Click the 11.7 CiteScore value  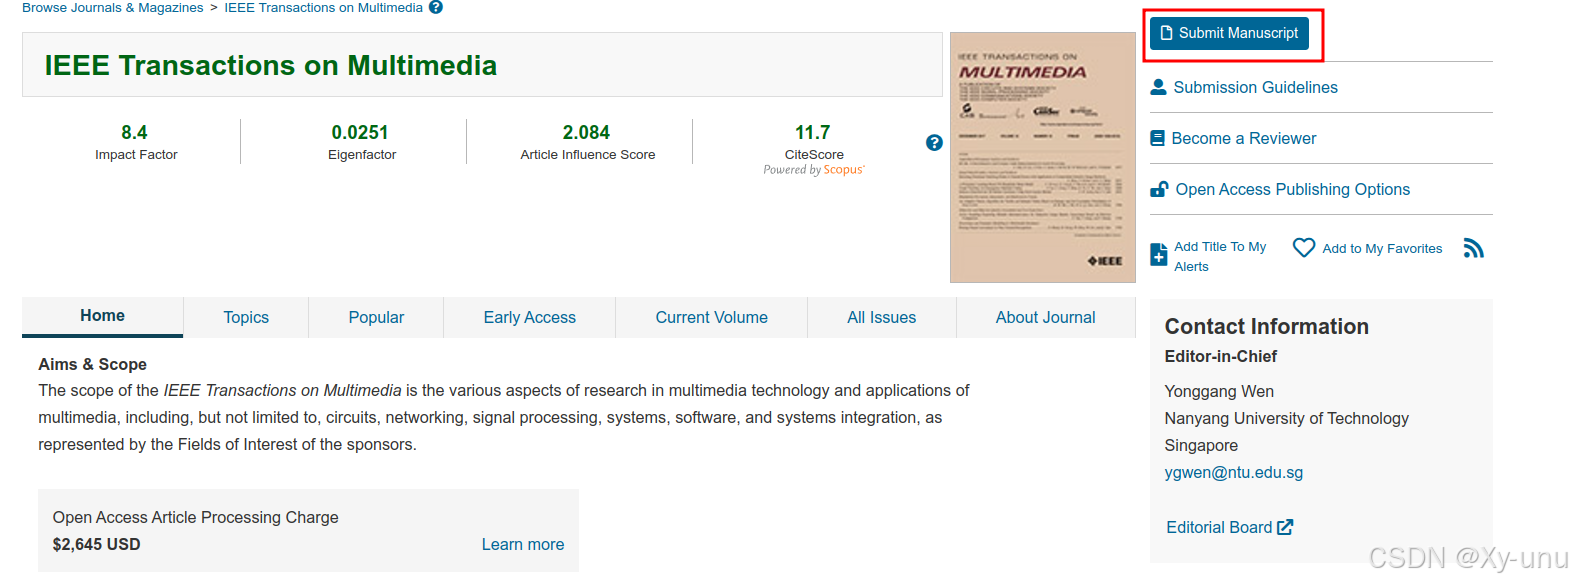tap(812, 132)
